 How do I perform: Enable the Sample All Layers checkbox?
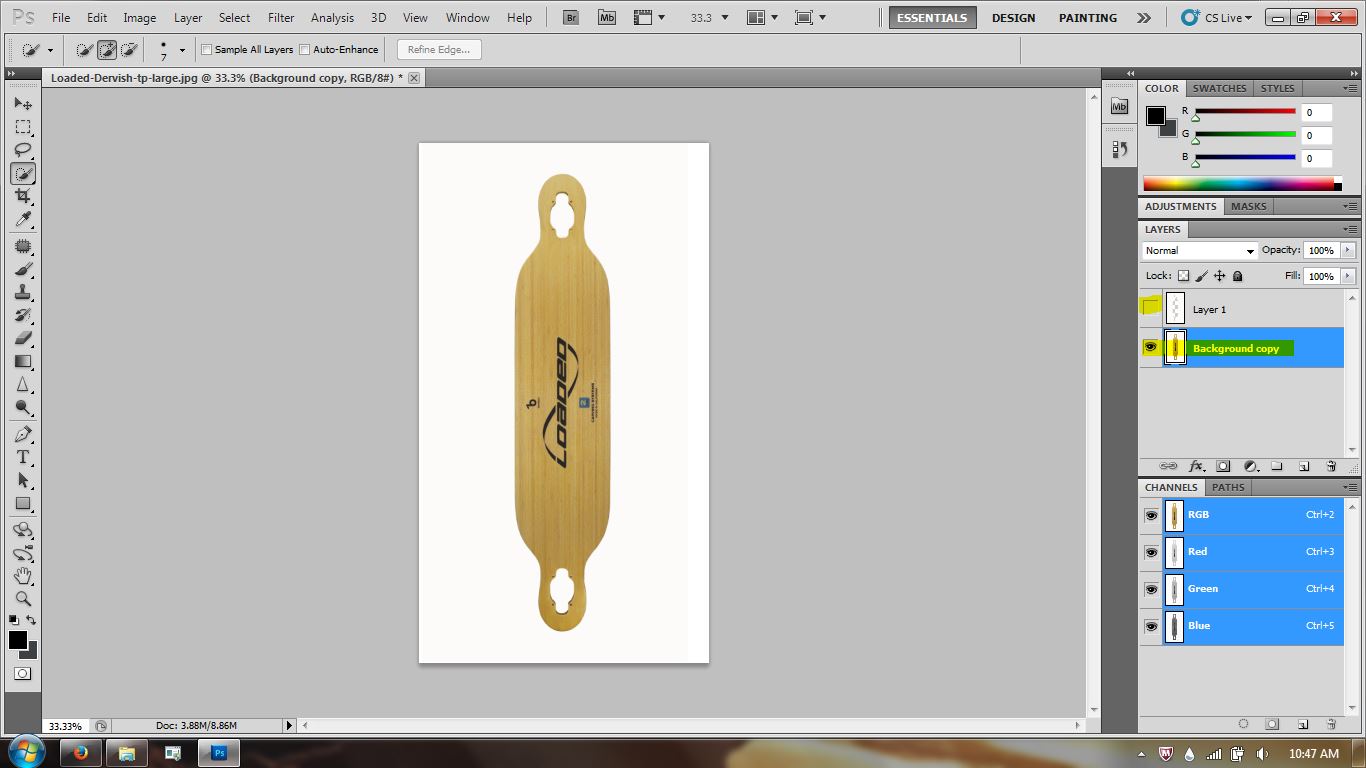pos(206,49)
